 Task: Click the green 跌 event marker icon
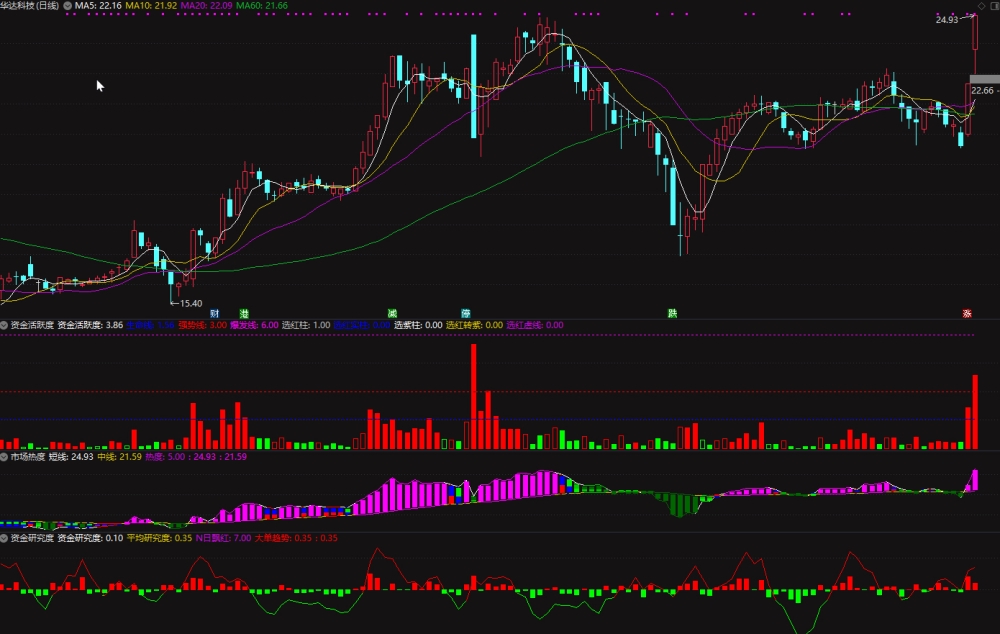(672, 314)
